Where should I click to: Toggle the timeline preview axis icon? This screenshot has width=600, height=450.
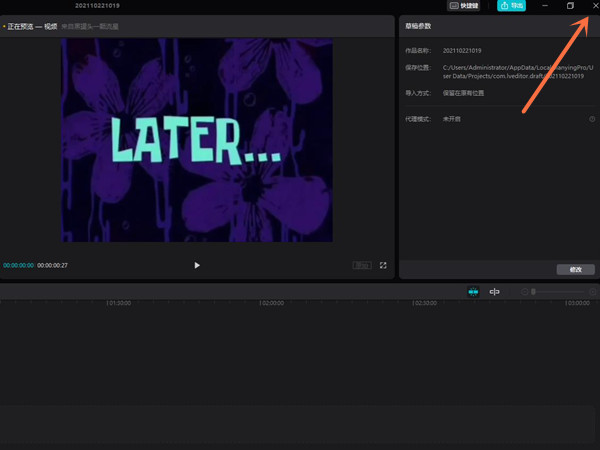click(494, 292)
